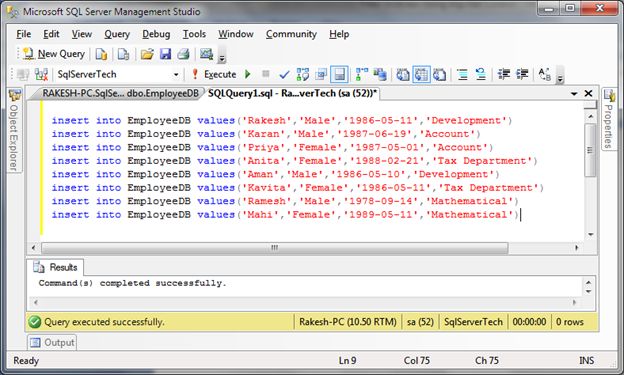Image resolution: width=624 pixels, height=375 pixels.
Task: Toggle Results to Grid option
Action: point(421,74)
